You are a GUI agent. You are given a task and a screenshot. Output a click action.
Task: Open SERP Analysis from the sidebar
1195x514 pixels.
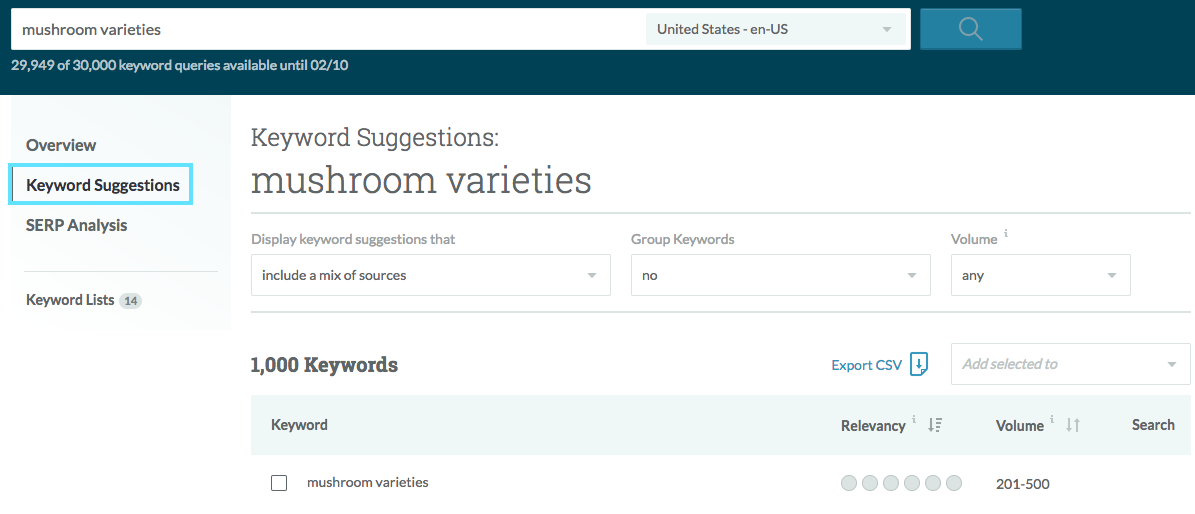76,225
